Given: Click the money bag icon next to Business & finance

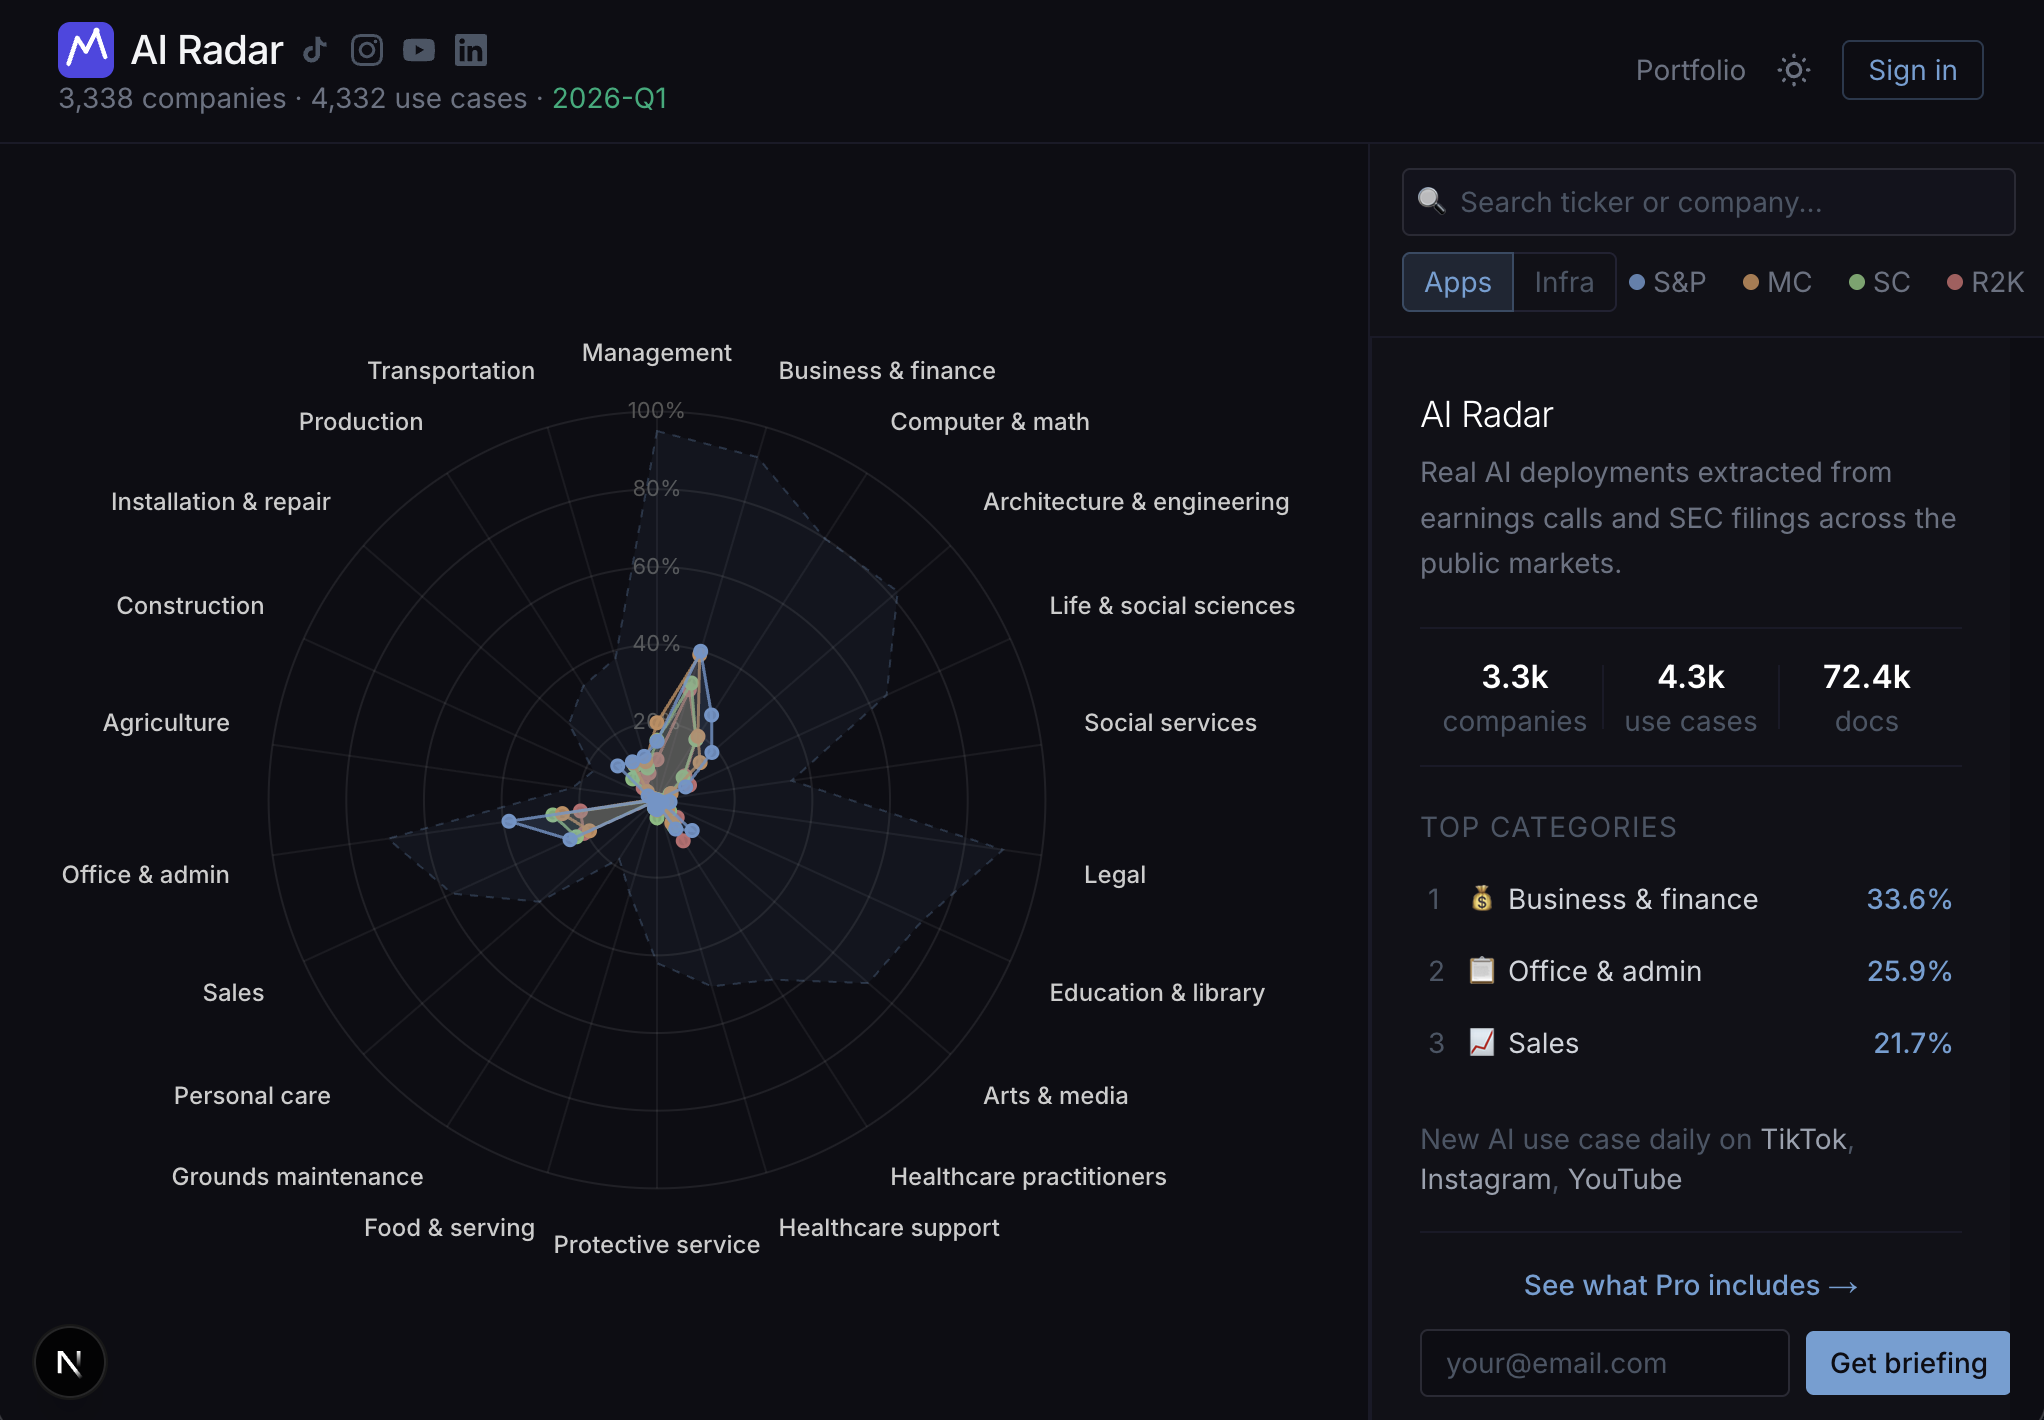Looking at the screenshot, I should [x=1481, y=898].
